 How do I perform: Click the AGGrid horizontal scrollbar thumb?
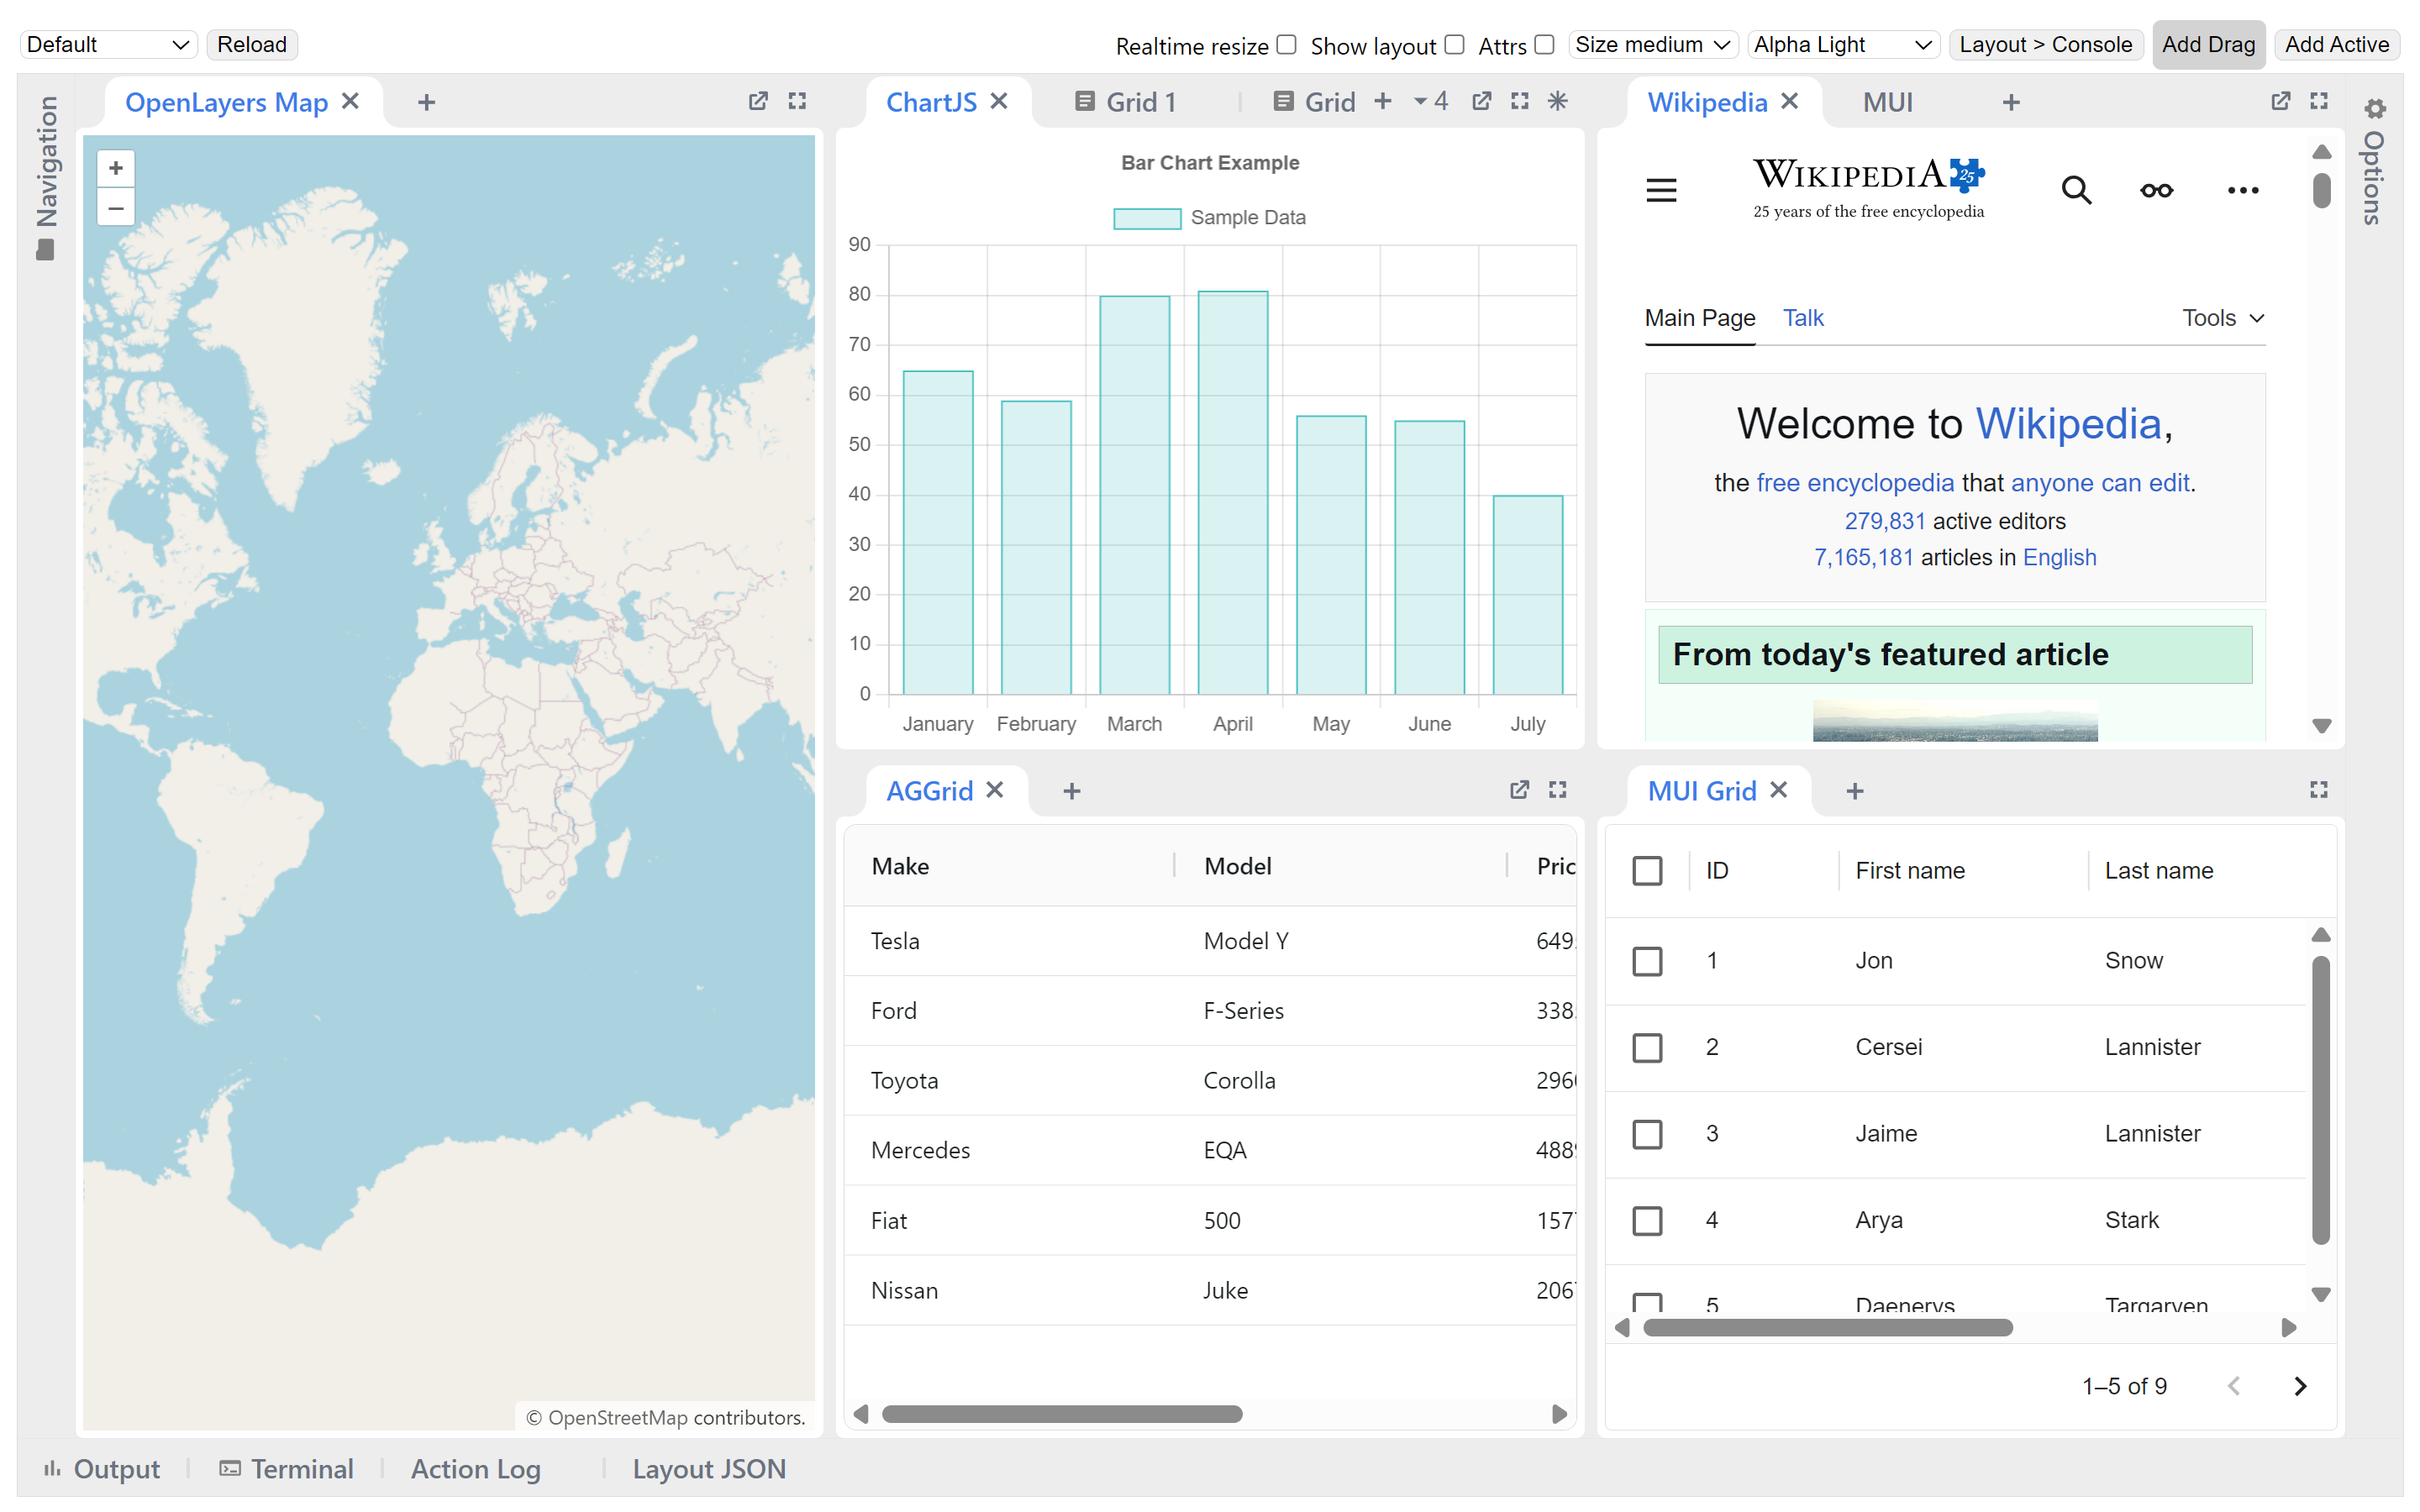pos(1062,1414)
